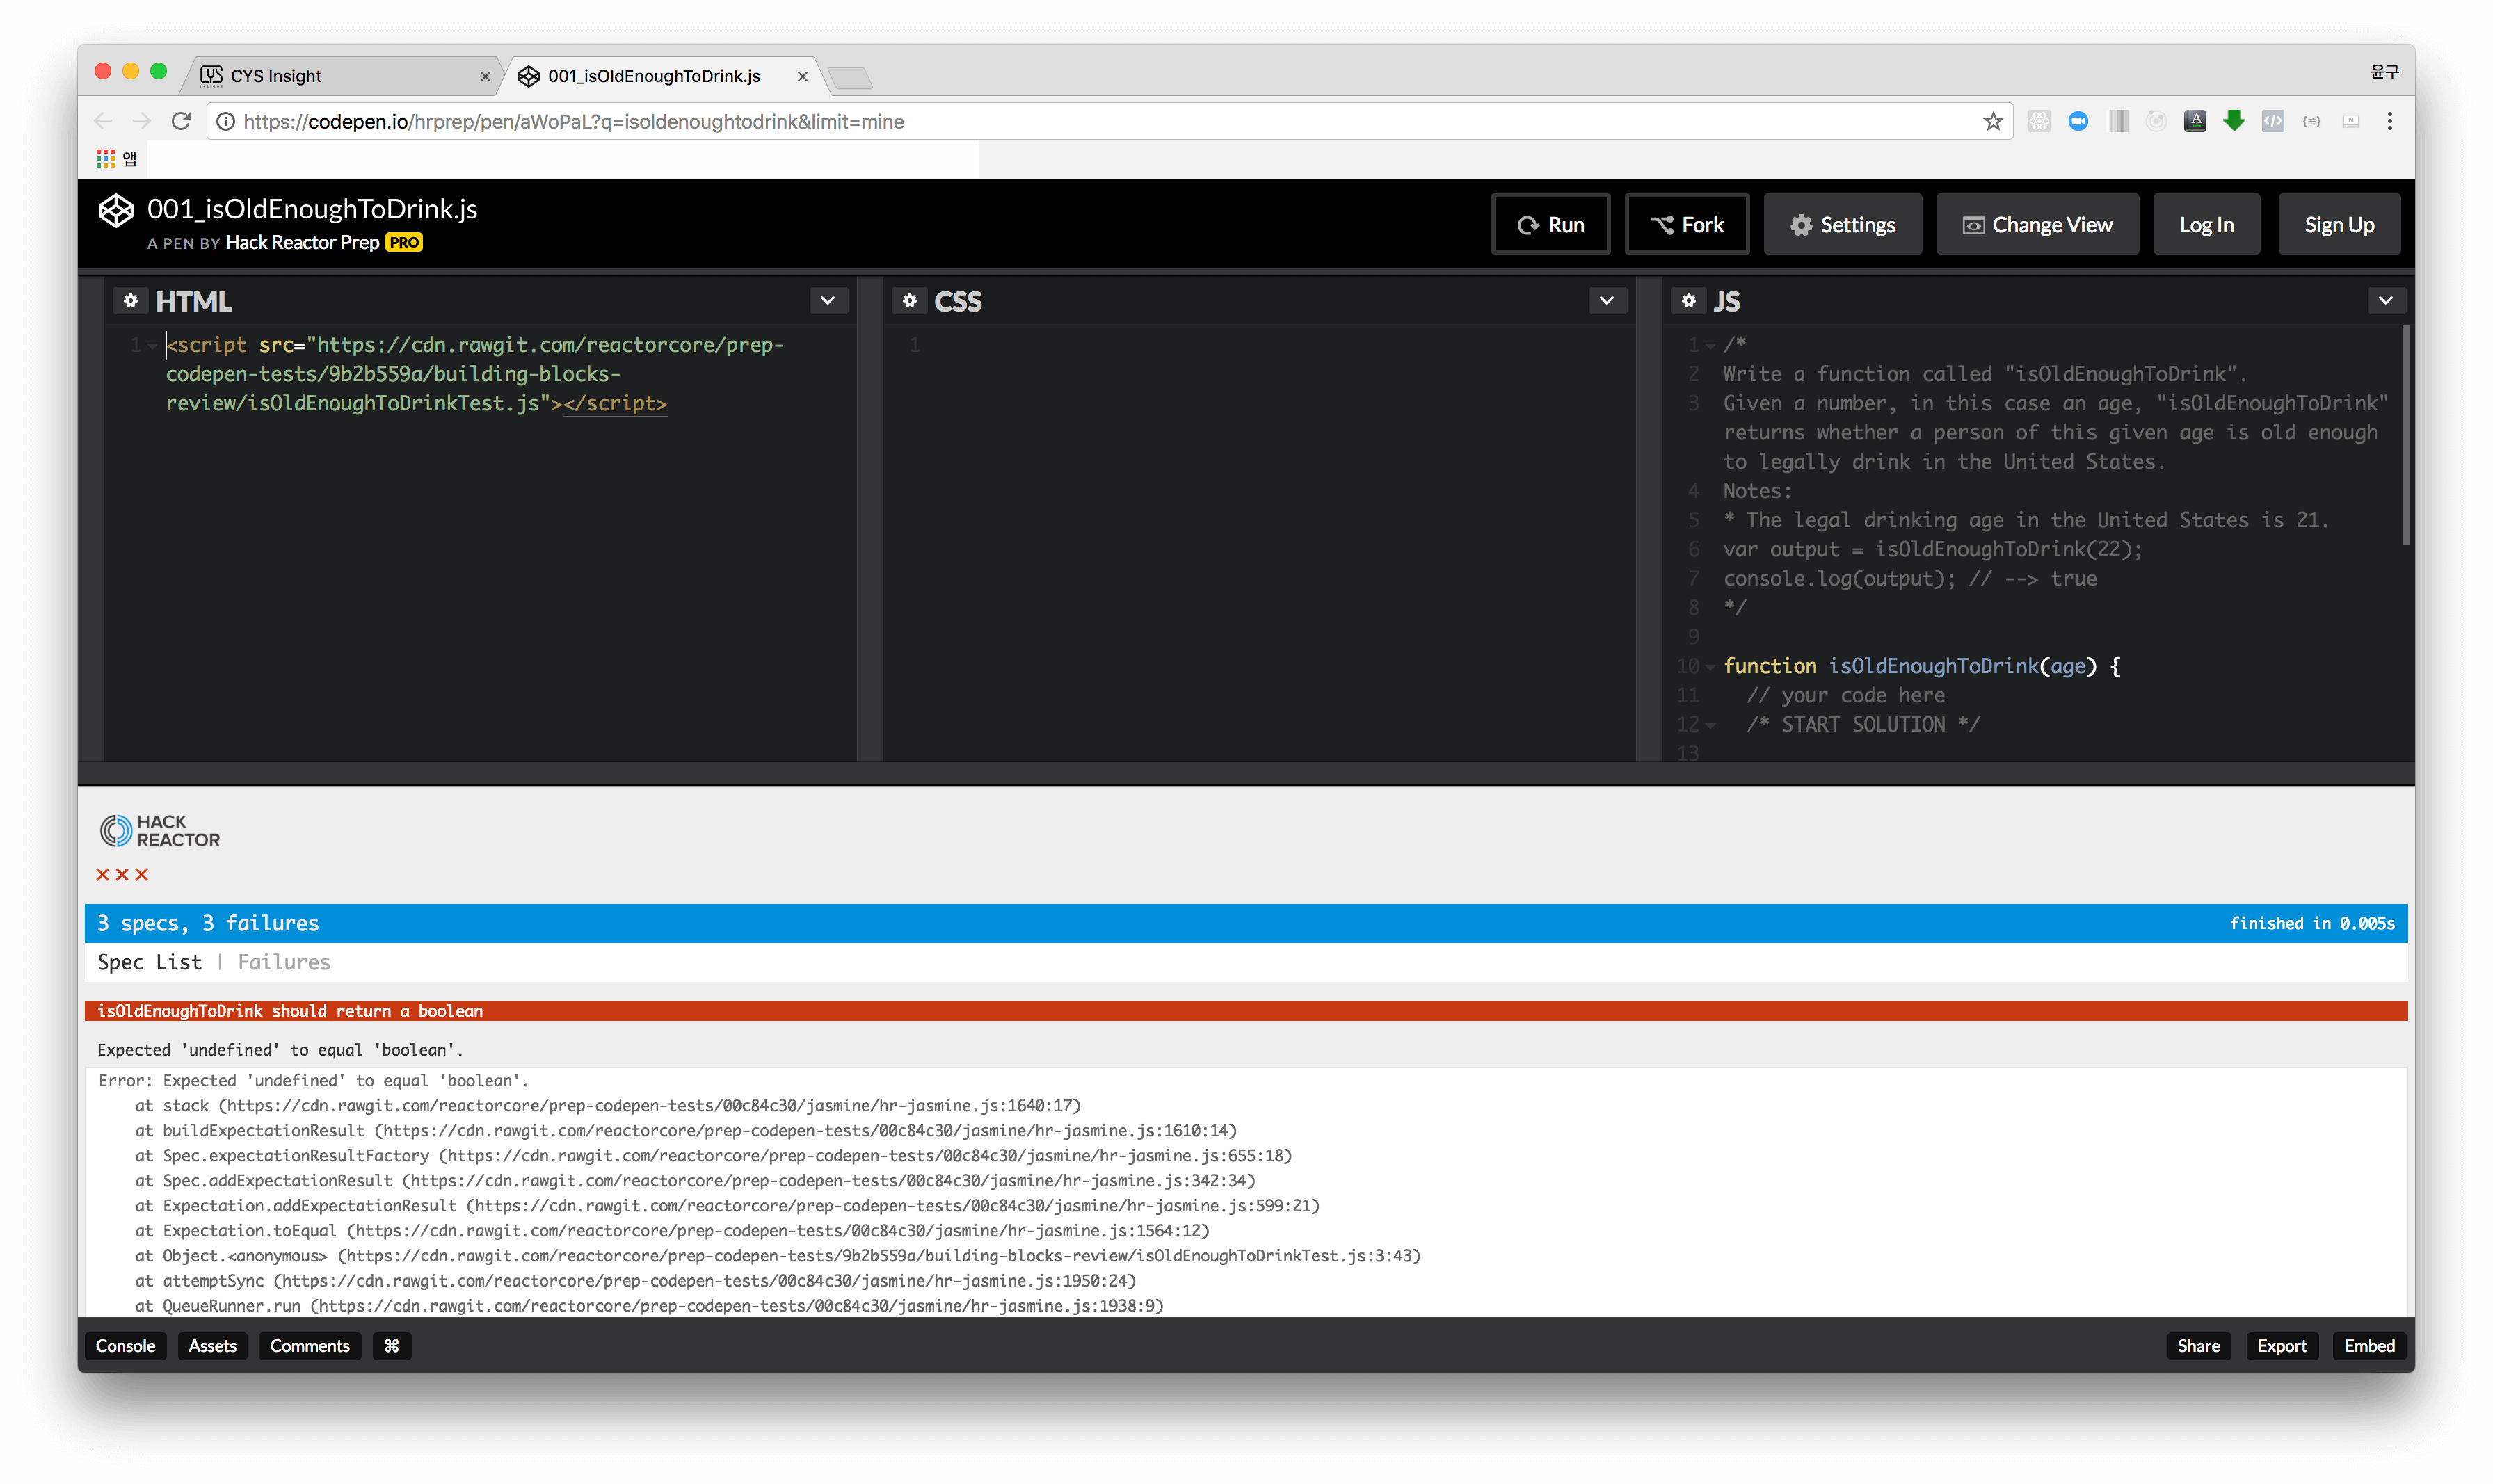Open the Console panel

coord(126,1346)
